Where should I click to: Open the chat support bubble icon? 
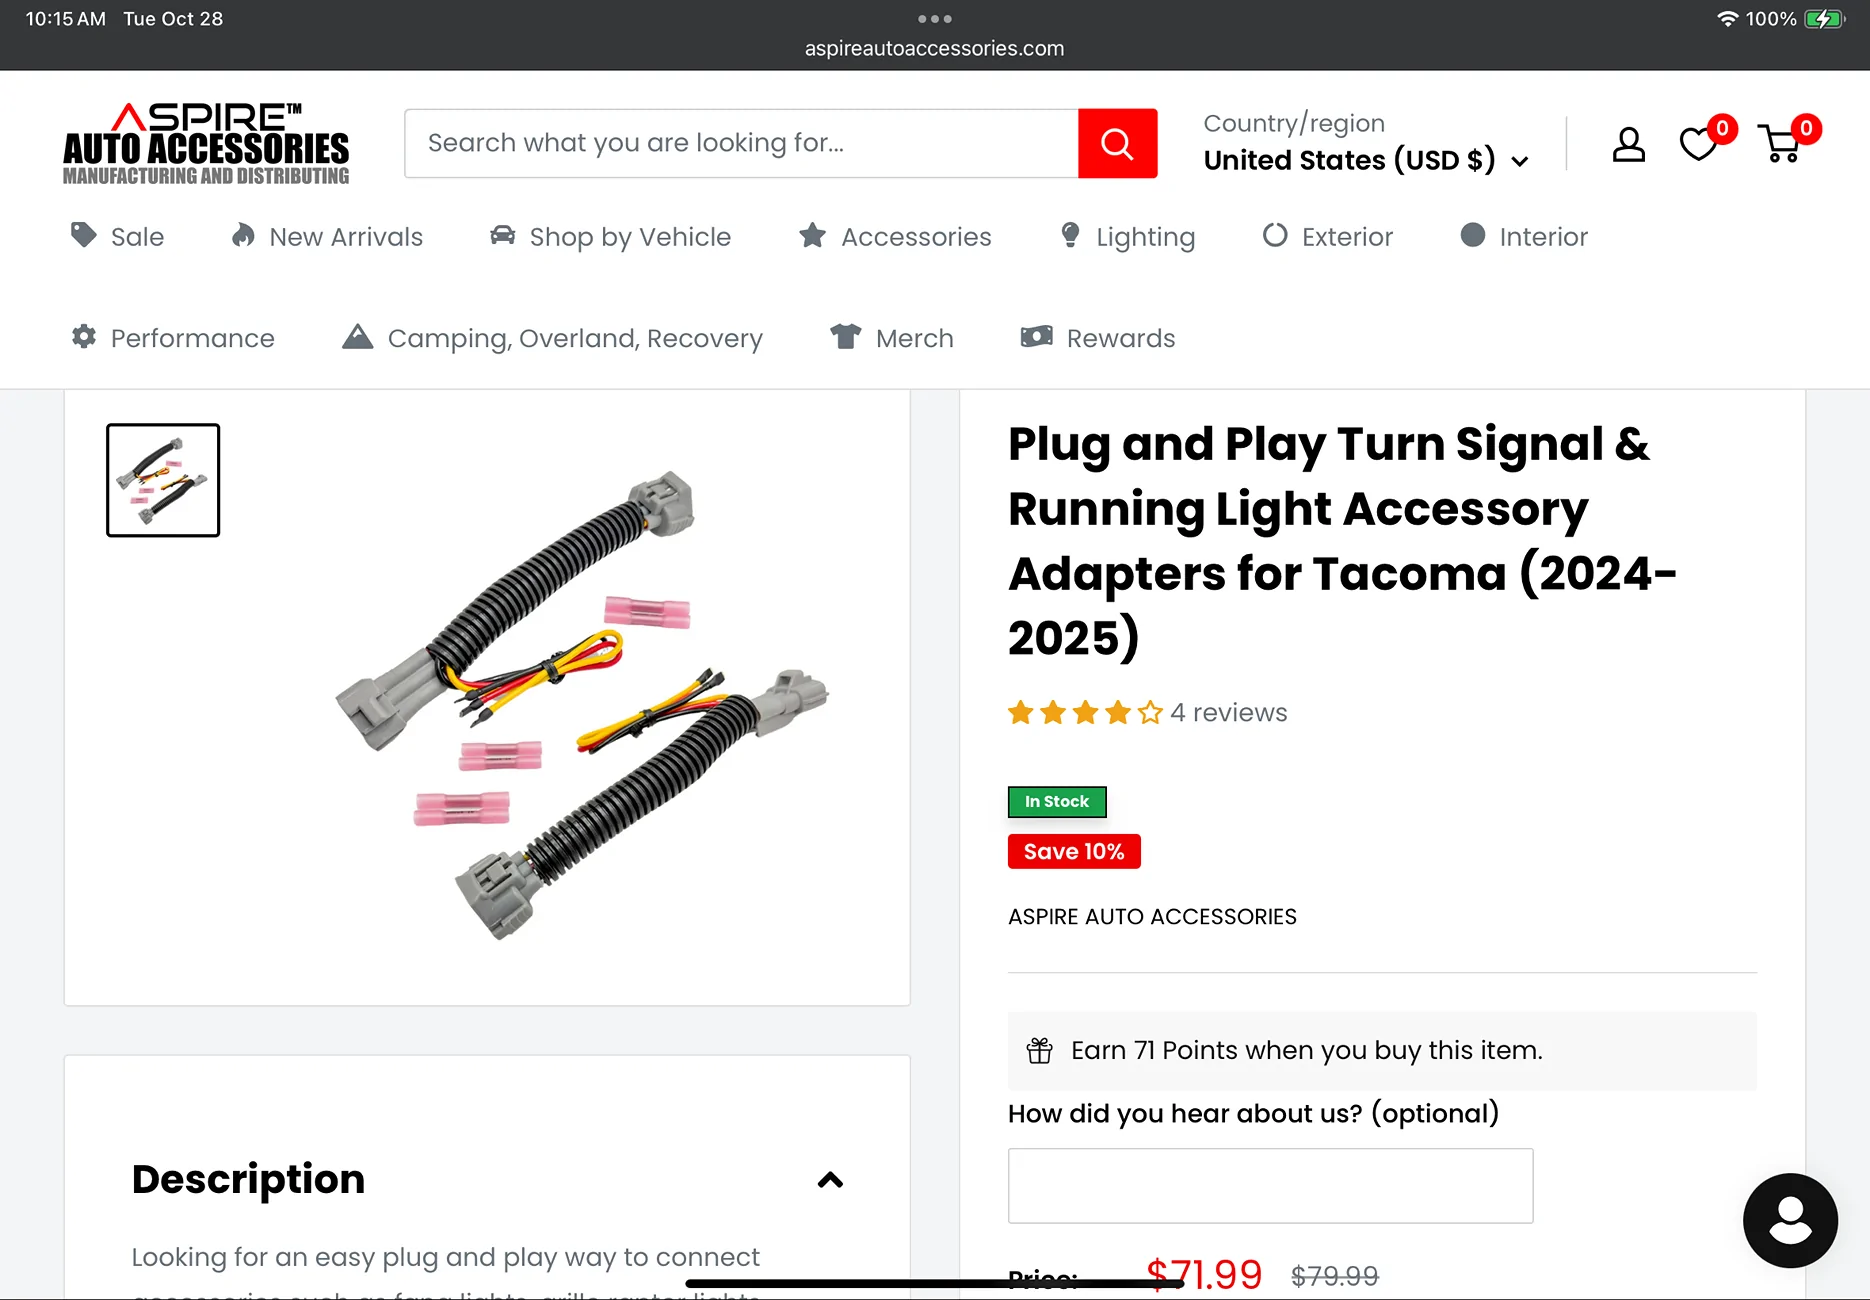pyautogui.click(x=1790, y=1220)
